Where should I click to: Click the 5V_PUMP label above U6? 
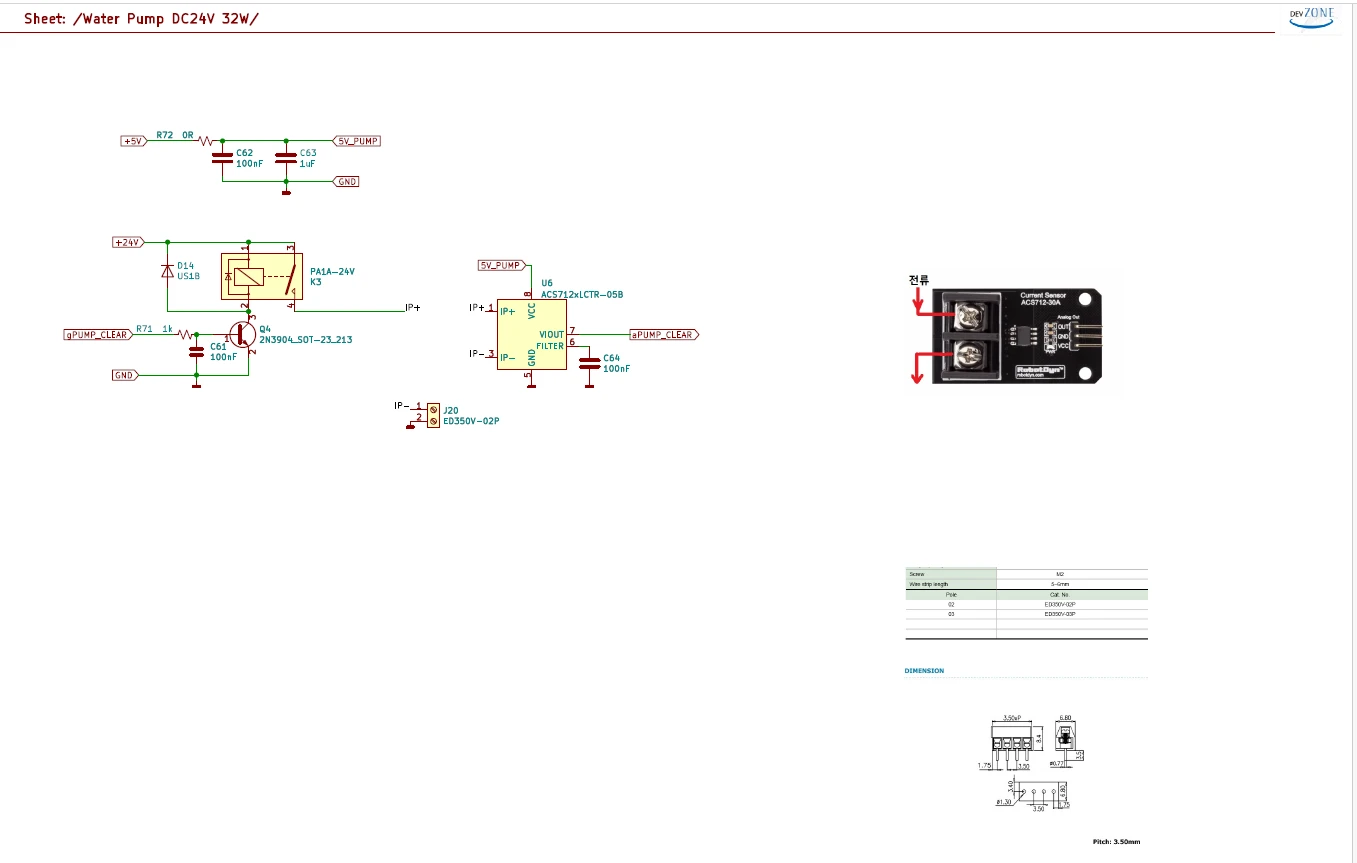click(502, 265)
